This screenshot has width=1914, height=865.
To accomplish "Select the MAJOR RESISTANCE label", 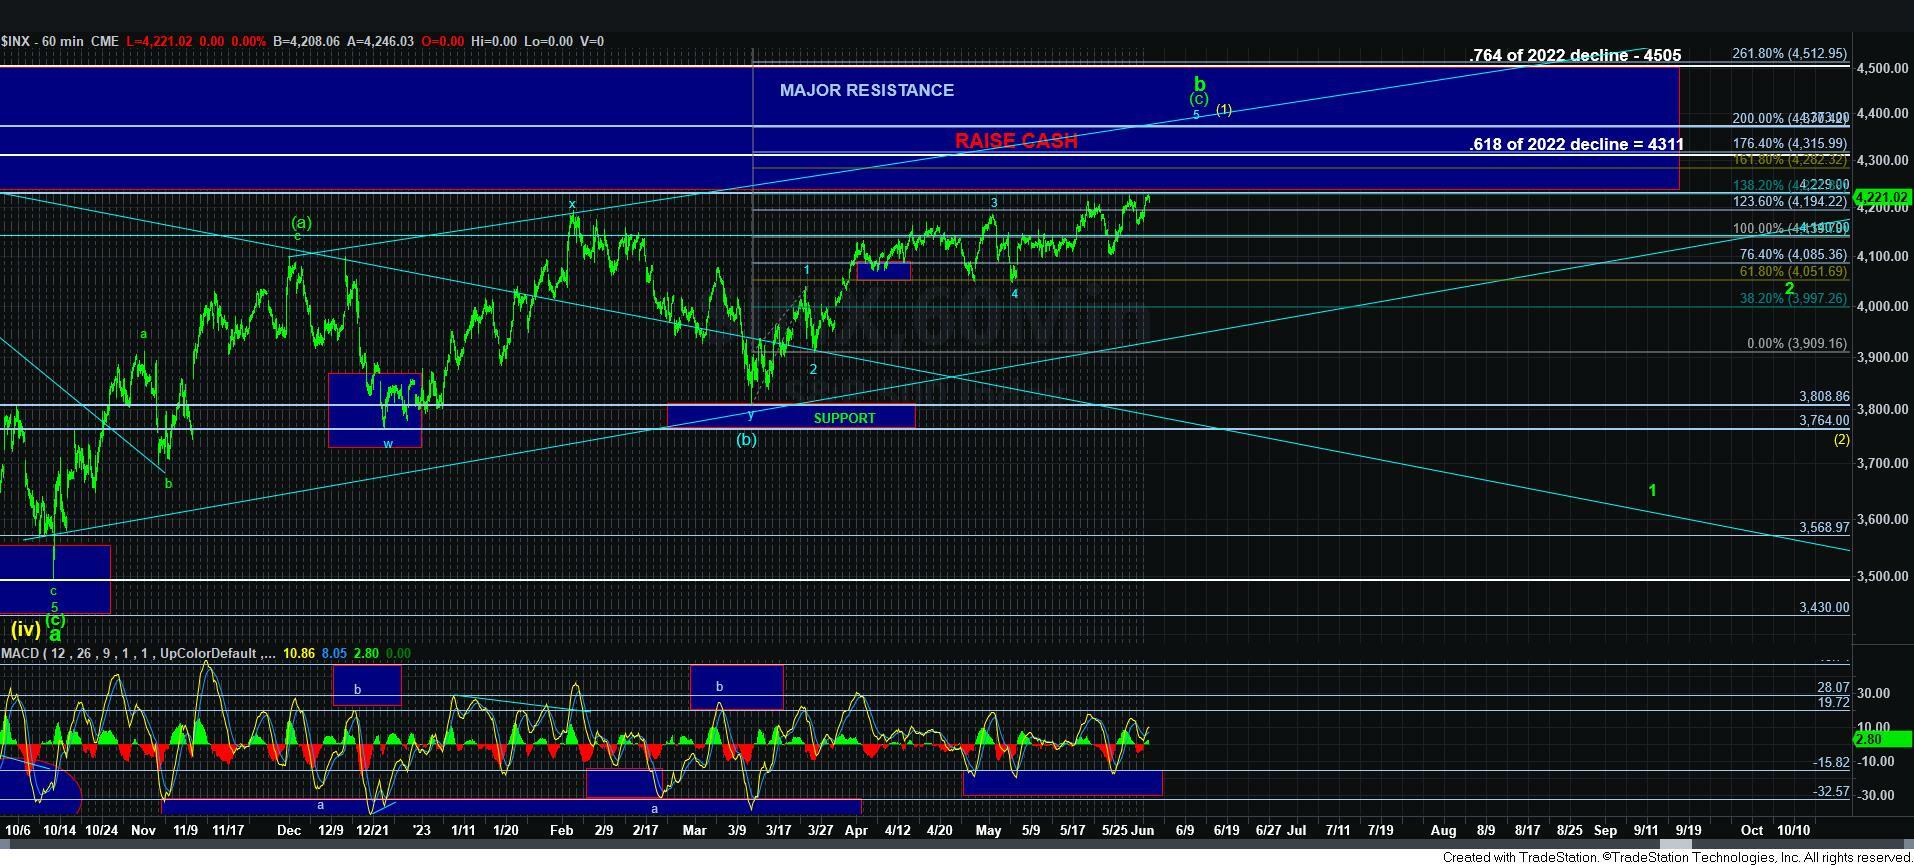I will click(866, 90).
